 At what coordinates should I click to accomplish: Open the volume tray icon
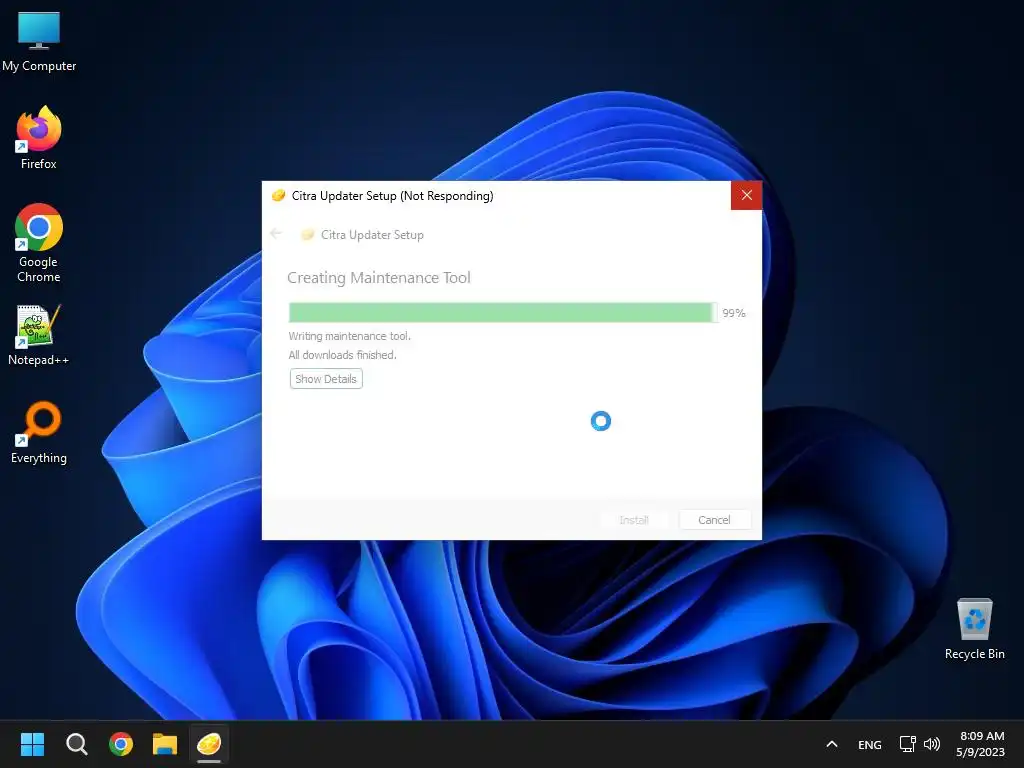point(932,744)
